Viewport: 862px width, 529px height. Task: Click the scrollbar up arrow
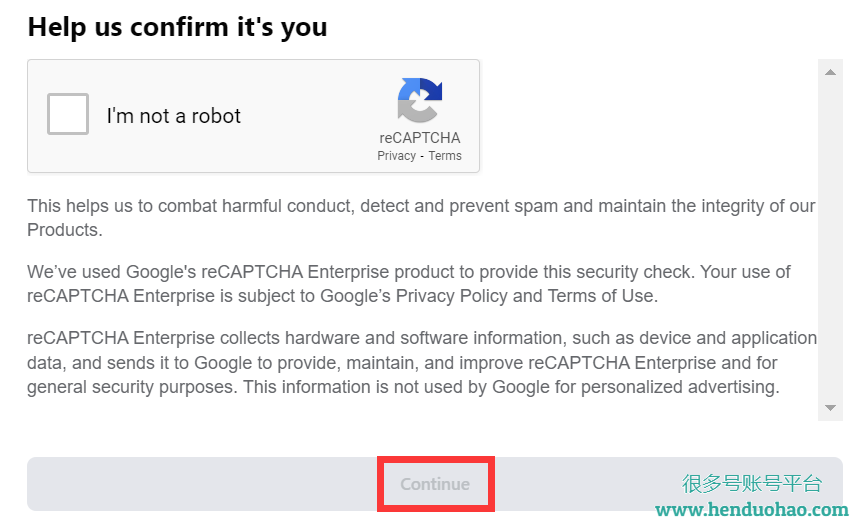830,72
